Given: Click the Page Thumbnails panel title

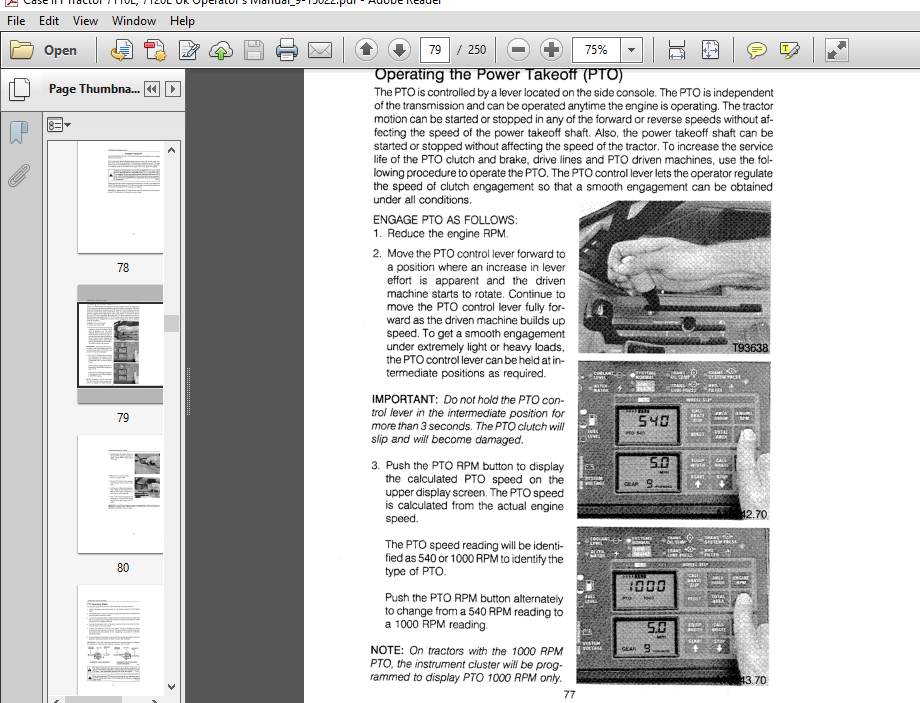Looking at the screenshot, I should [x=94, y=89].
